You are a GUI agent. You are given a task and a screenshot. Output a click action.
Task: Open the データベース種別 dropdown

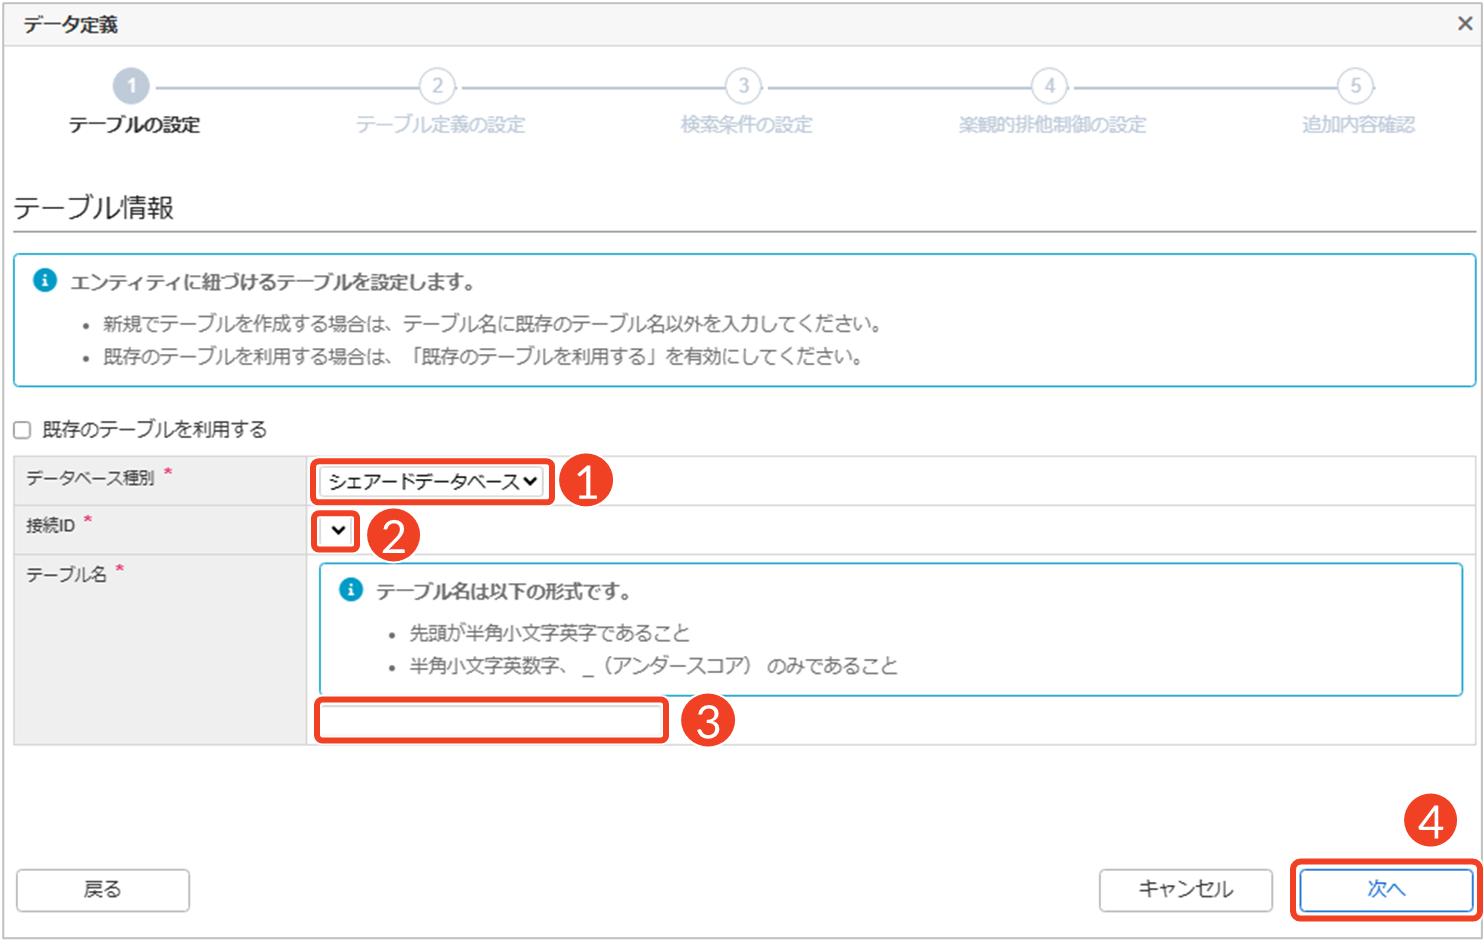click(432, 482)
